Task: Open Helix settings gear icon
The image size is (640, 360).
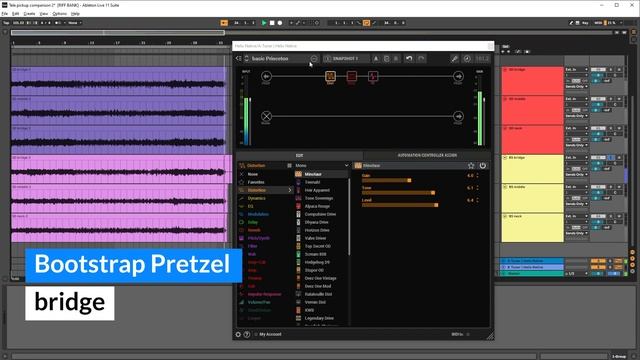Action: (x=238, y=334)
